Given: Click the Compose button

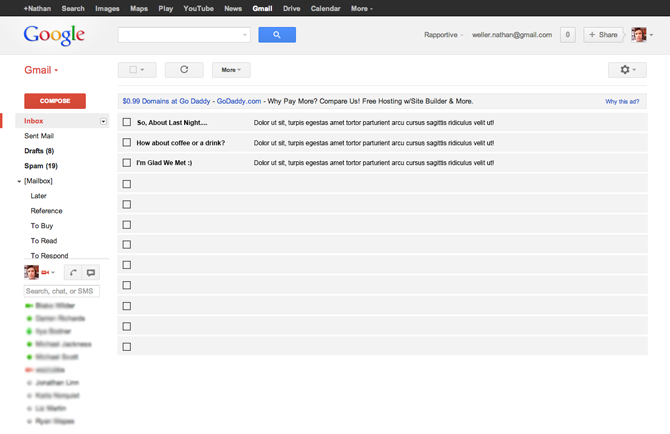Looking at the screenshot, I should click(x=55, y=101).
